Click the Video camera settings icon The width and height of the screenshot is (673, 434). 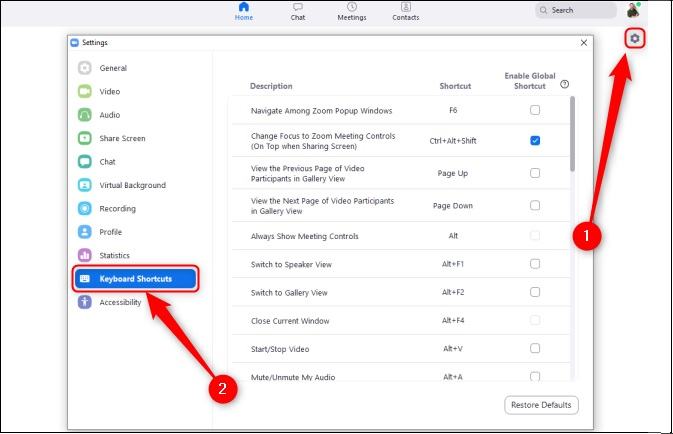coord(85,91)
